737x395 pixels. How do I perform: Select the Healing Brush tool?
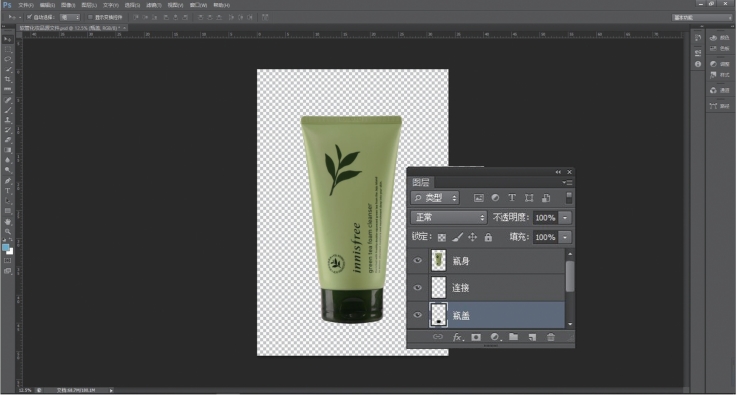pyautogui.click(x=8, y=100)
